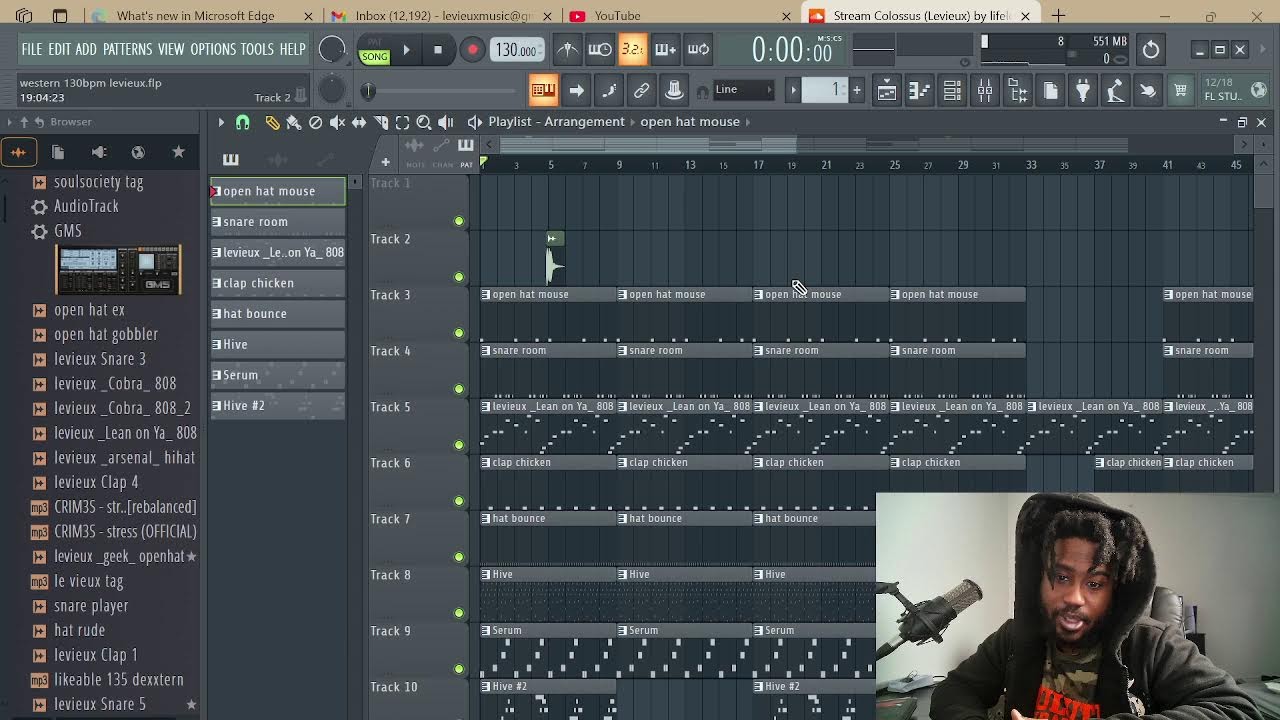Mute Track 3 with its green light
Image resolution: width=1280 pixels, height=720 pixels.
pyautogui.click(x=459, y=333)
